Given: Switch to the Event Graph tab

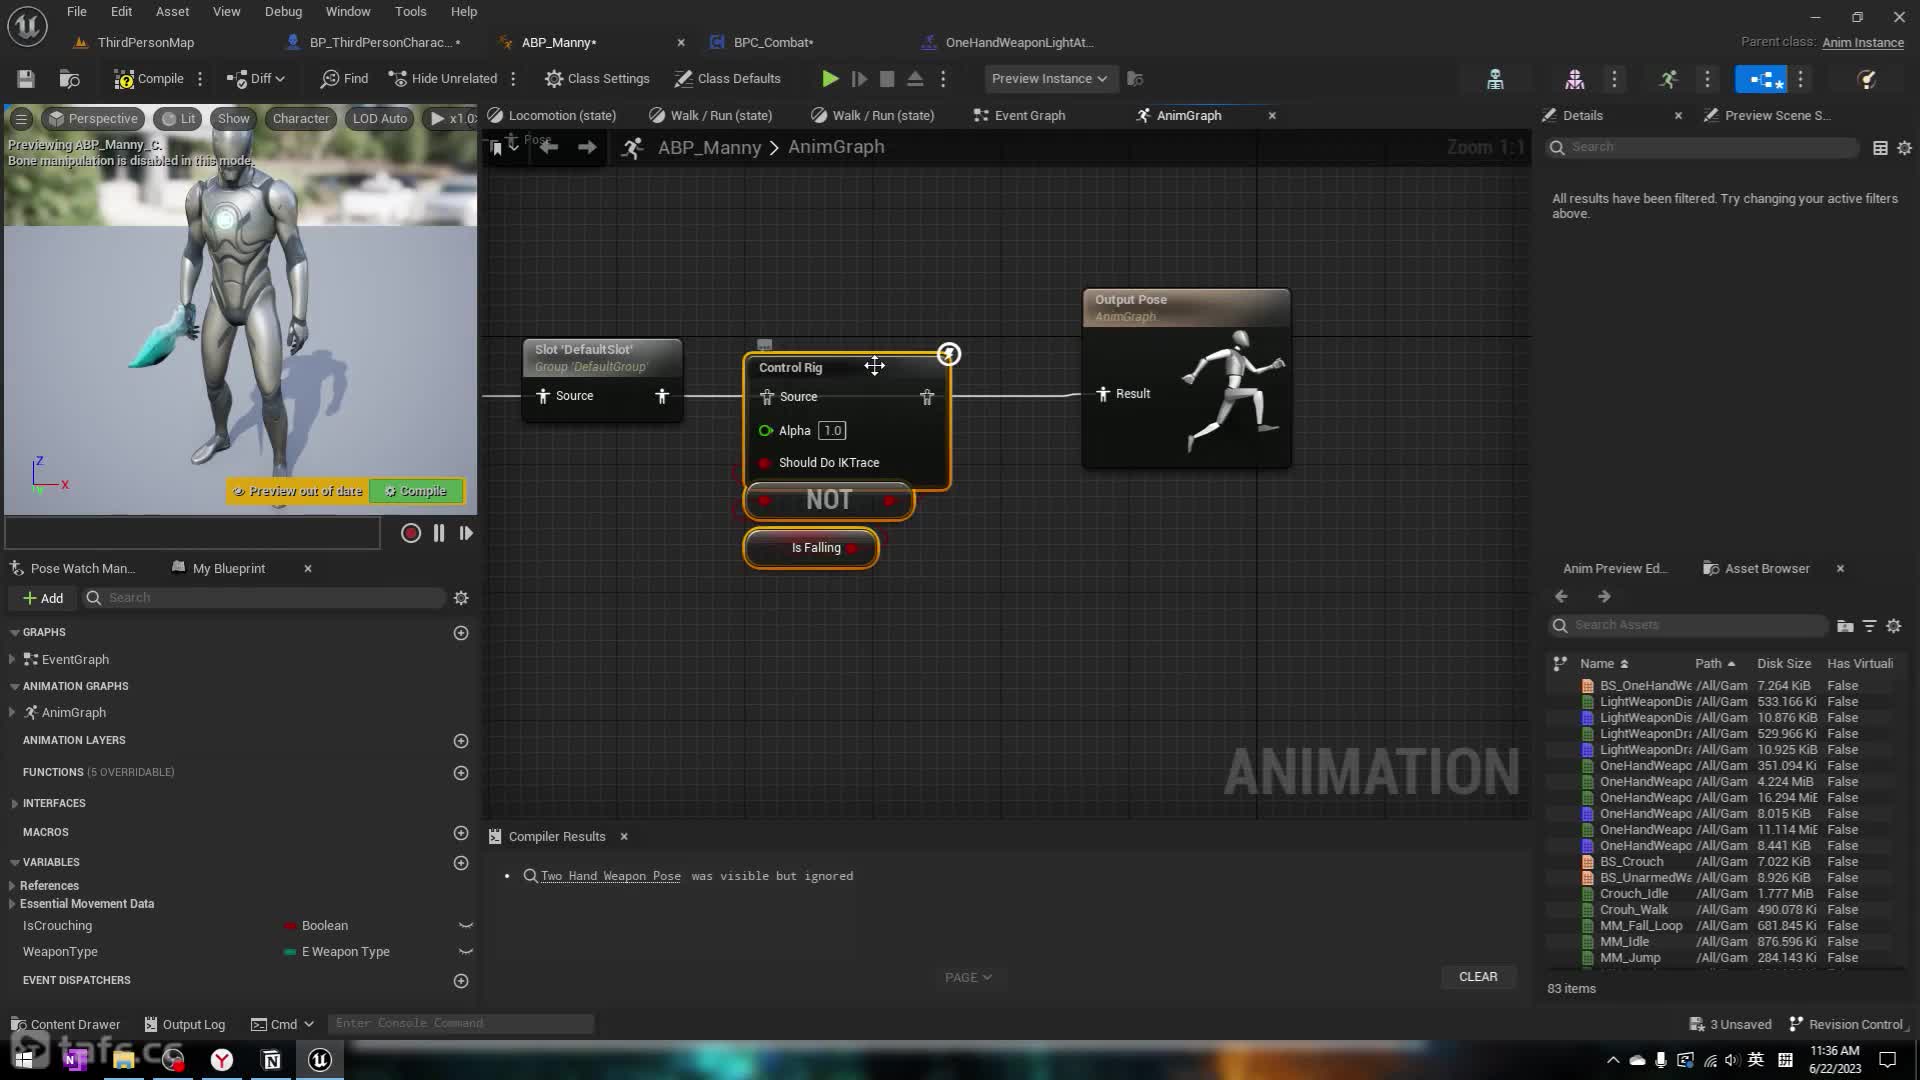Looking at the screenshot, I should point(1029,116).
